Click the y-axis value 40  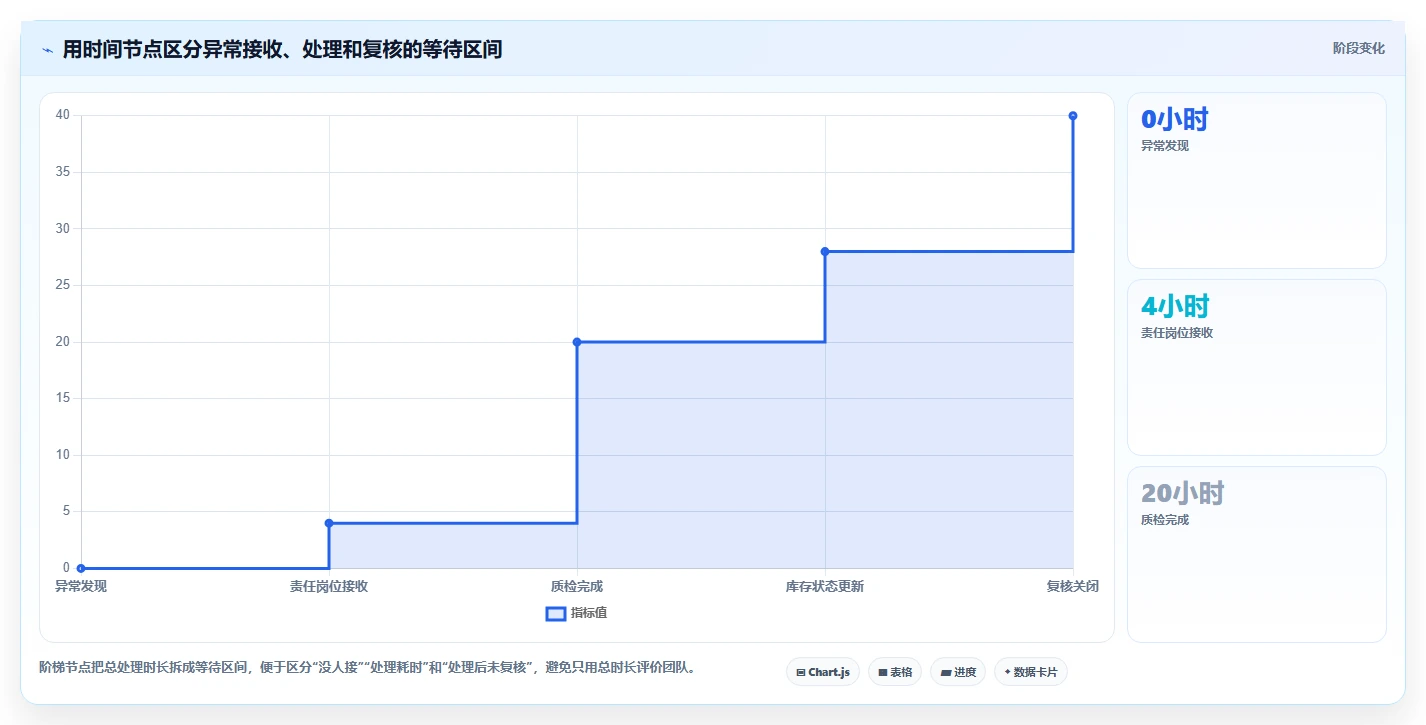coord(63,115)
